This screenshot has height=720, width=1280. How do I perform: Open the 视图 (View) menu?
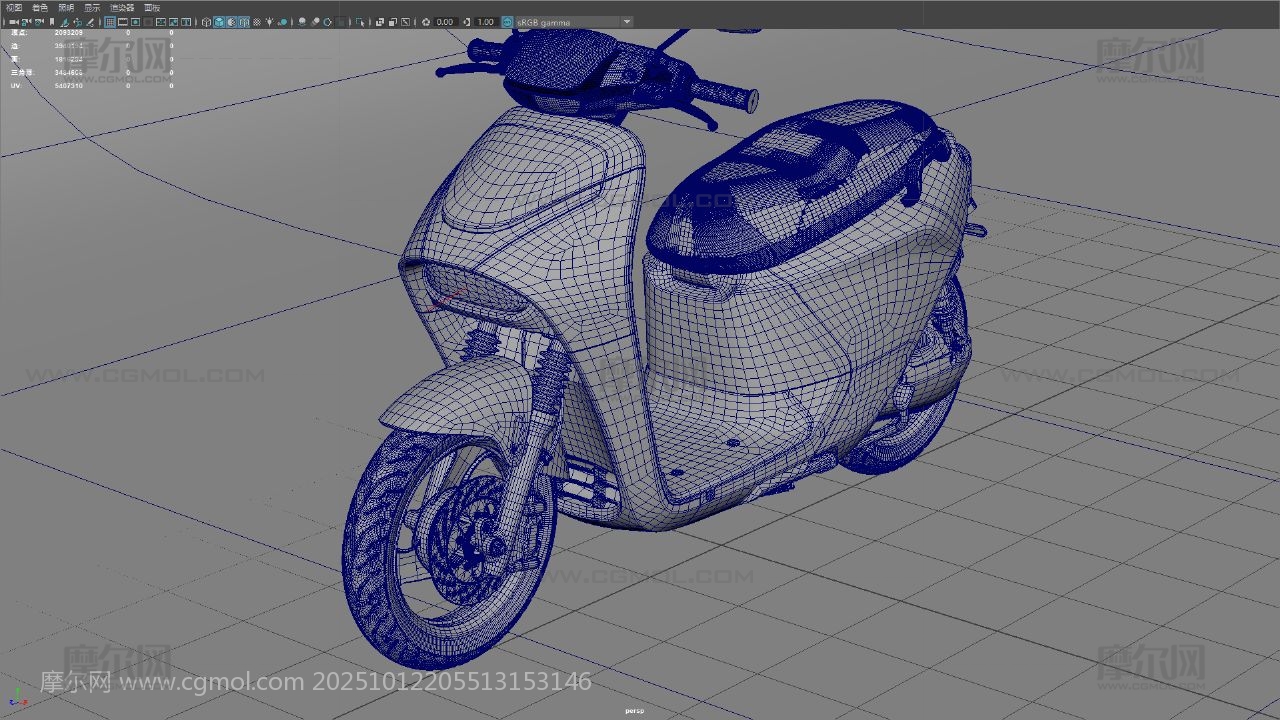tap(14, 7)
